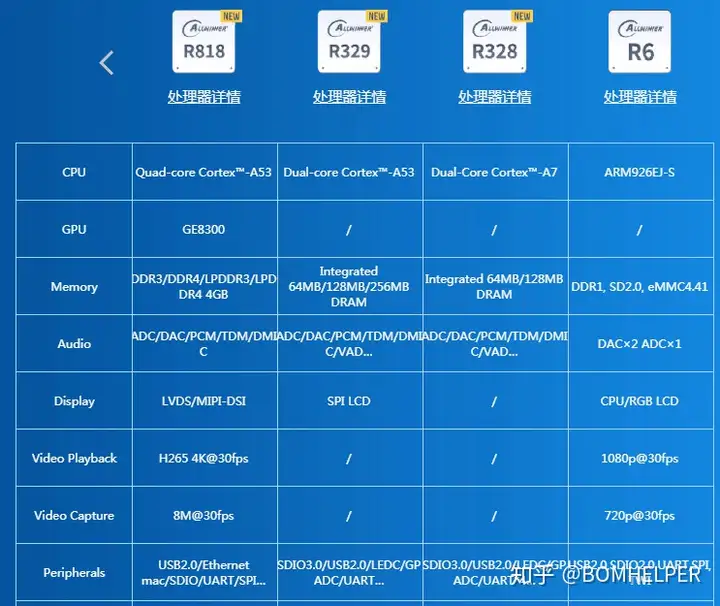Select the R818 chip icon
Screen dimensions: 720x606
[204, 42]
